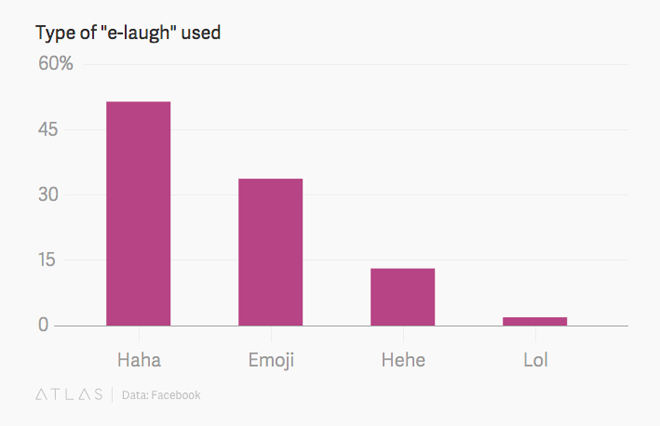Click the 45 y-axis label
This screenshot has height=426, width=660.
coord(48,129)
